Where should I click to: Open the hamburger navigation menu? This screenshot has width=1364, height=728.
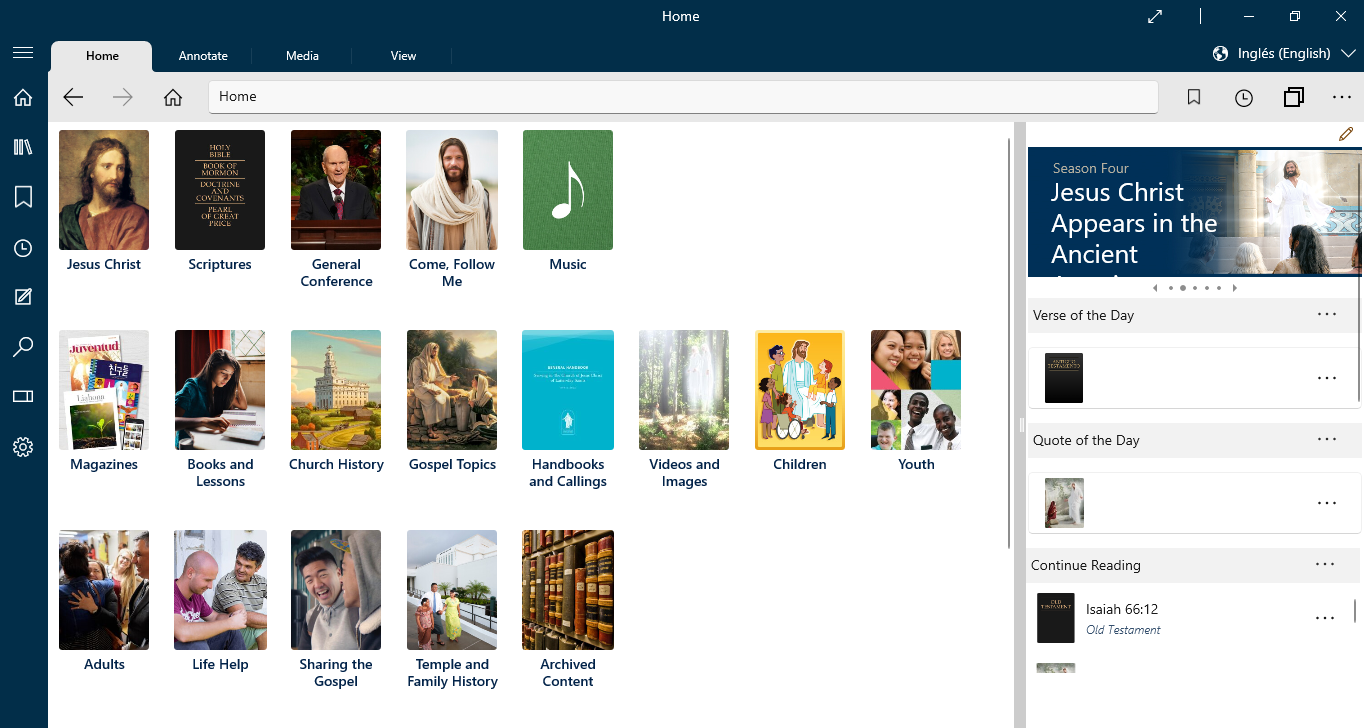[x=23, y=53]
